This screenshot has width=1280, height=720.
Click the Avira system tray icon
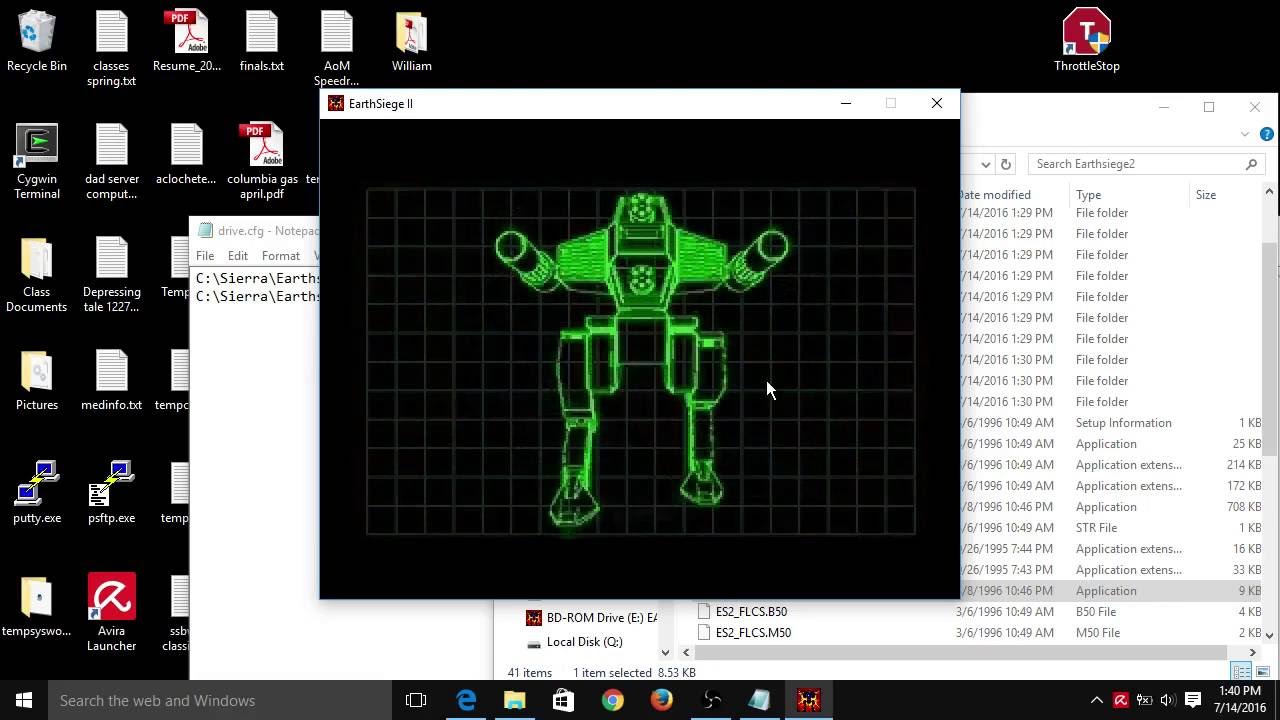(1121, 700)
